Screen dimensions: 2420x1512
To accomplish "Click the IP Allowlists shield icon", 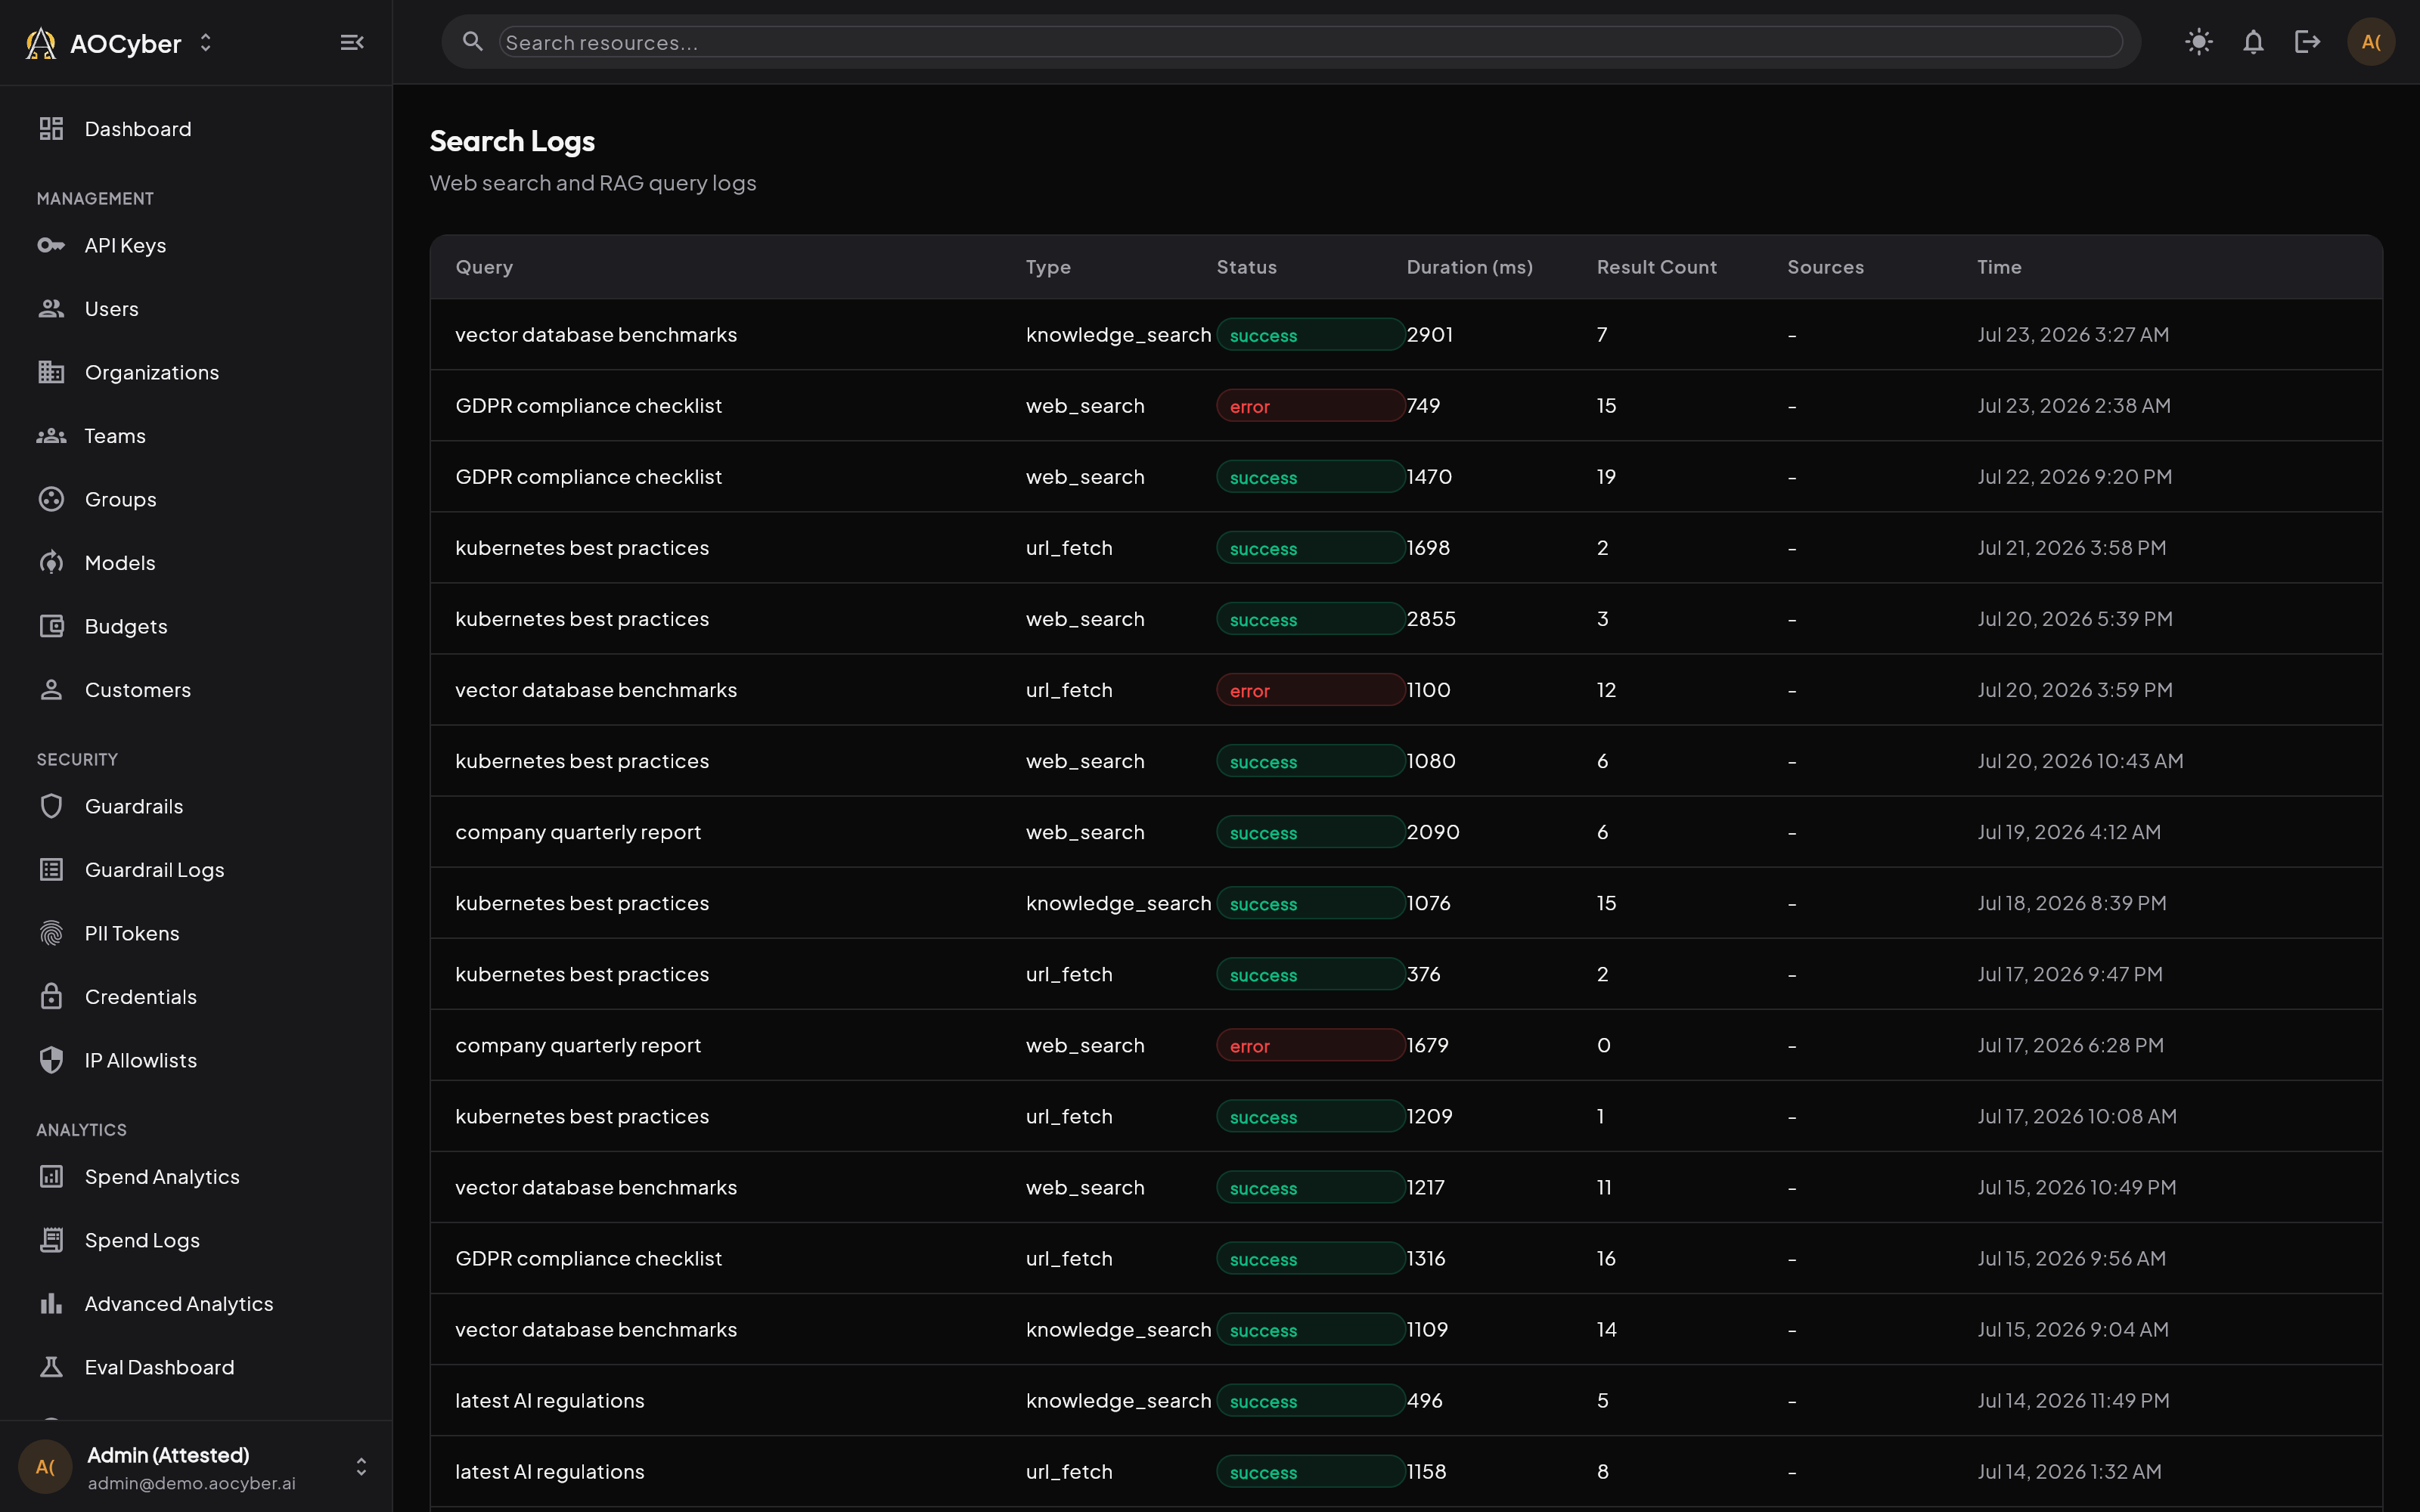I will 51,1060.
